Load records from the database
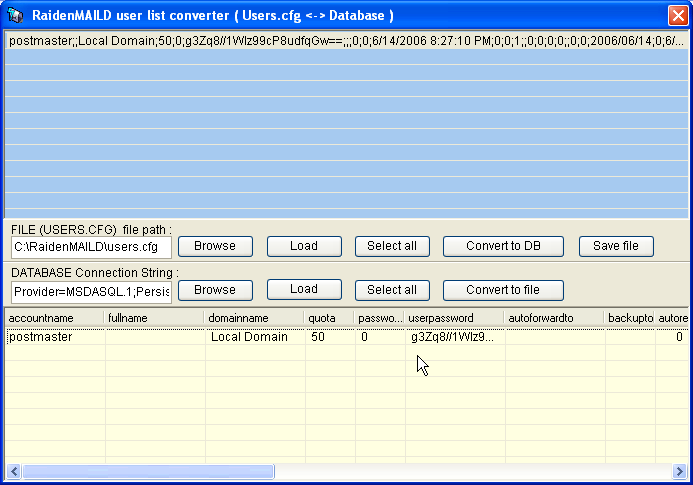The width and height of the screenshot is (693, 485). coord(303,290)
